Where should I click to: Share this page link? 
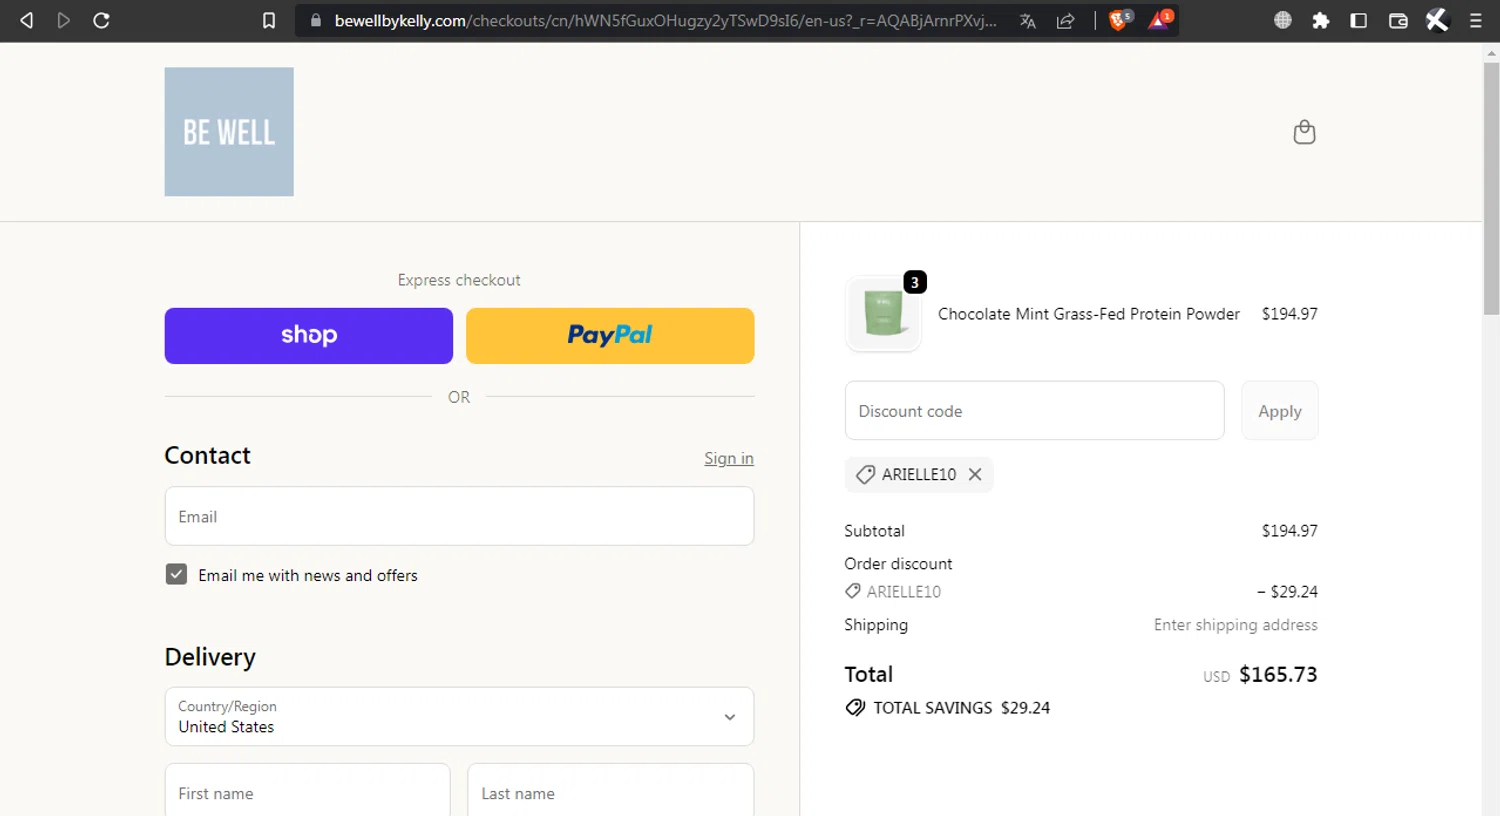coord(1066,20)
